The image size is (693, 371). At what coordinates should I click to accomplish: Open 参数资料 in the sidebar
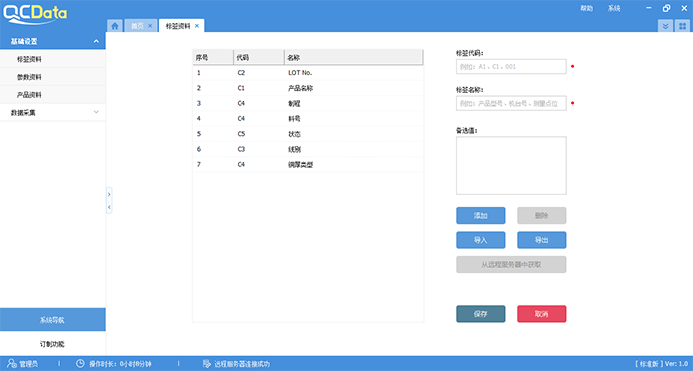53,77
